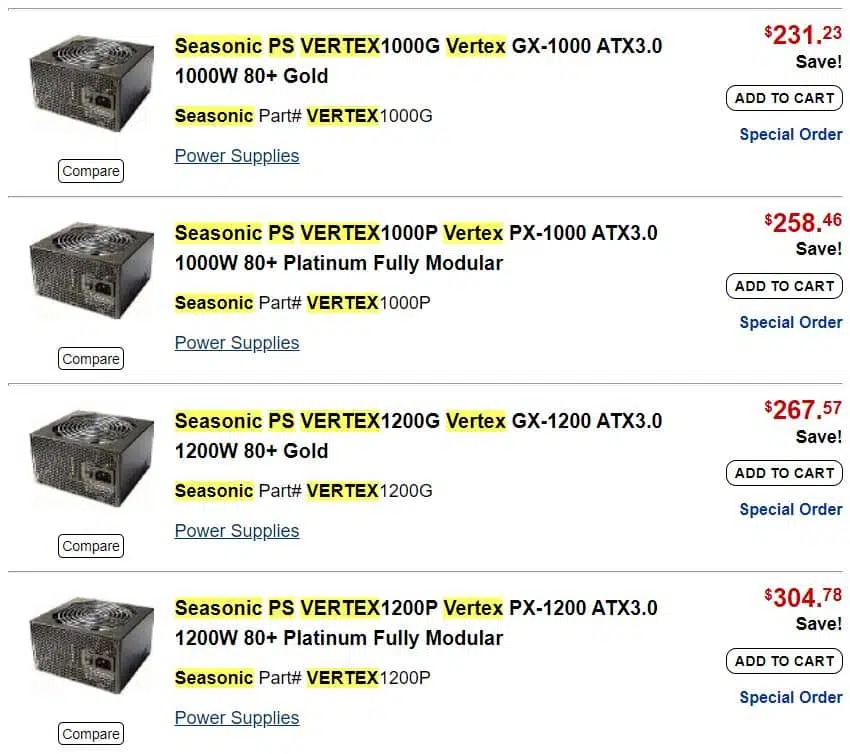Open Power Supplies category under VERTEX1200G
850x754 pixels.
[x=237, y=531]
